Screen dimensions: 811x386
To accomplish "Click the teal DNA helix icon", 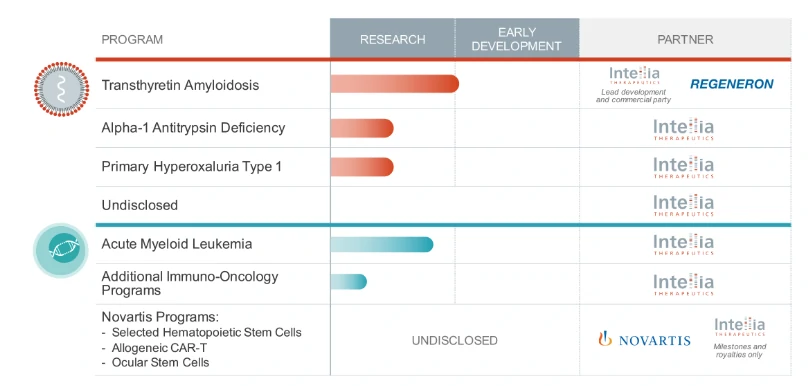I will (61, 251).
